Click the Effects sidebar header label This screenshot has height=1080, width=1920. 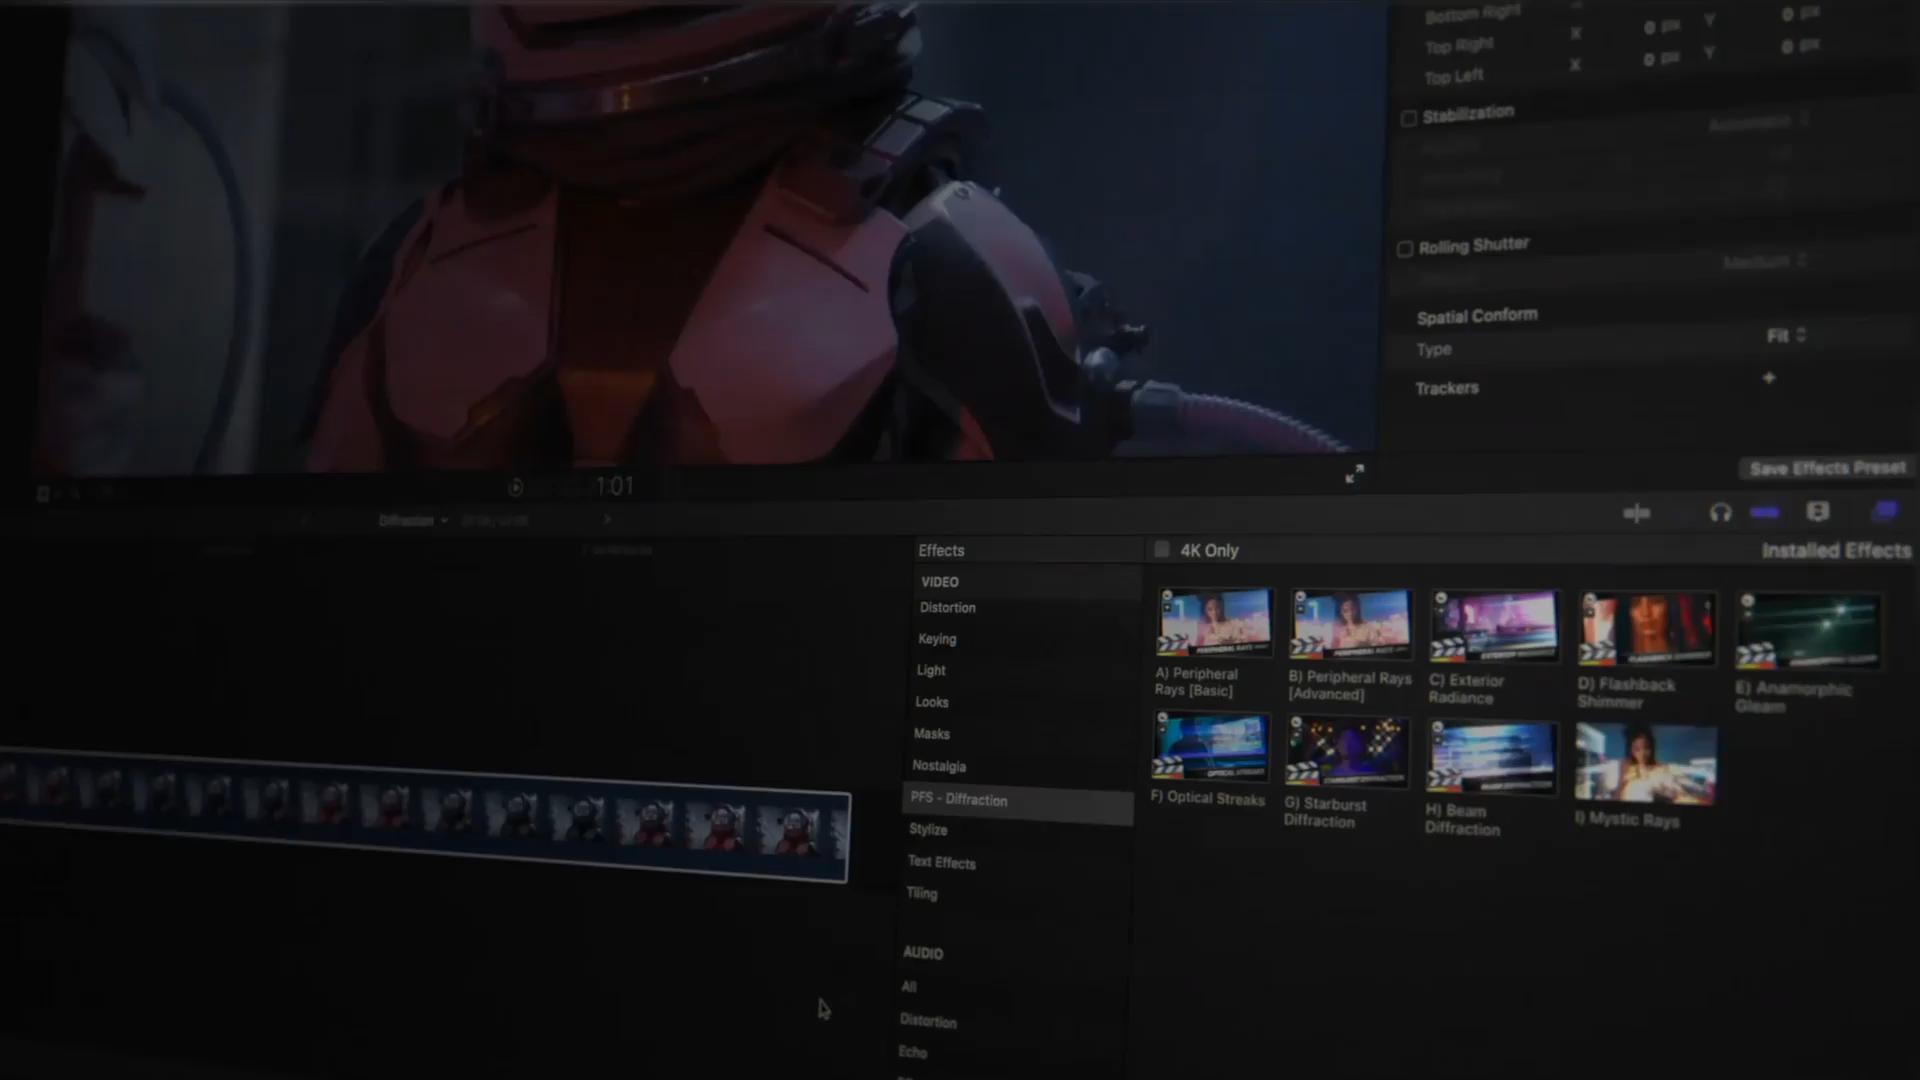tap(941, 551)
